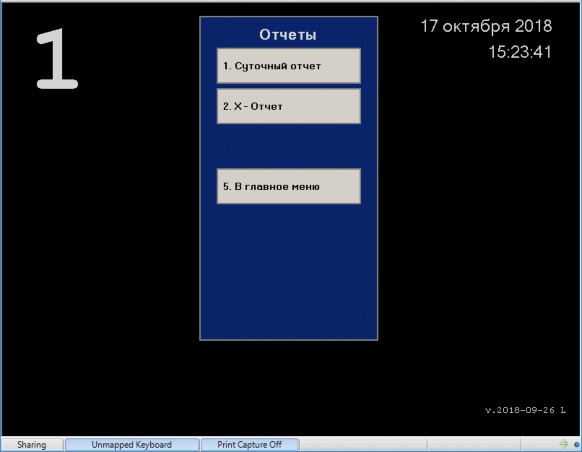Image resolution: width=582 pixels, height=452 pixels.
Task: Select the X-Отчет menu item
Action: (288, 106)
